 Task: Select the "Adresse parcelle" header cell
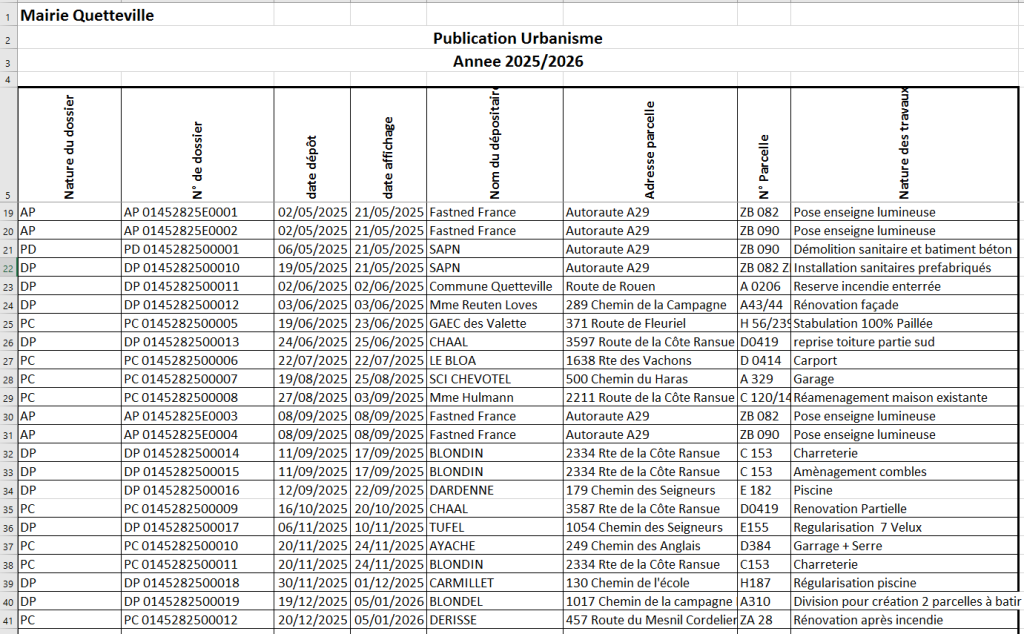pyautogui.click(x=649, y=145)
